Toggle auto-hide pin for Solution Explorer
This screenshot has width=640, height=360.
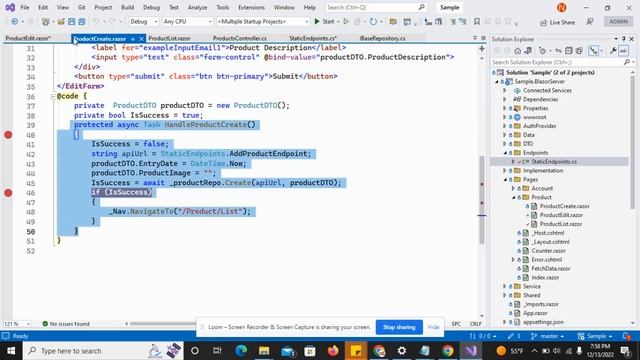click(624, 39)
